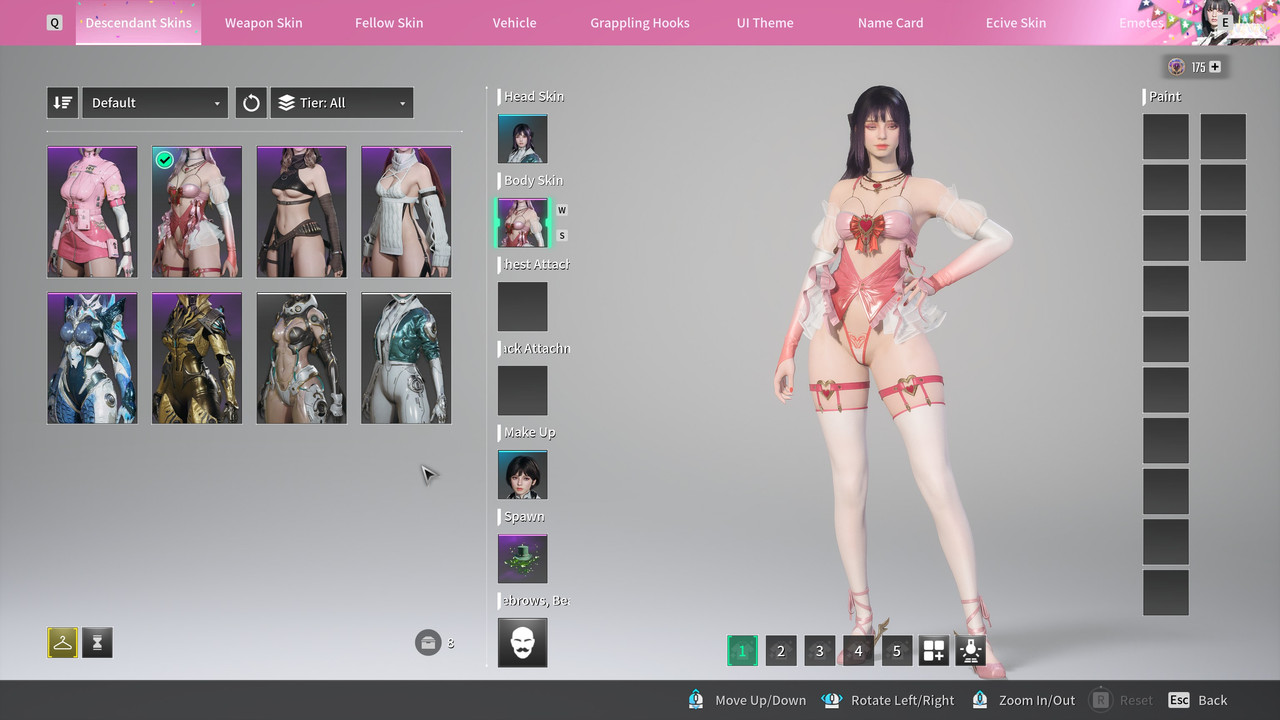Viewport: 1280px width, 720px height.
Task: Click the Paint section label
Action: (1165, 96)
